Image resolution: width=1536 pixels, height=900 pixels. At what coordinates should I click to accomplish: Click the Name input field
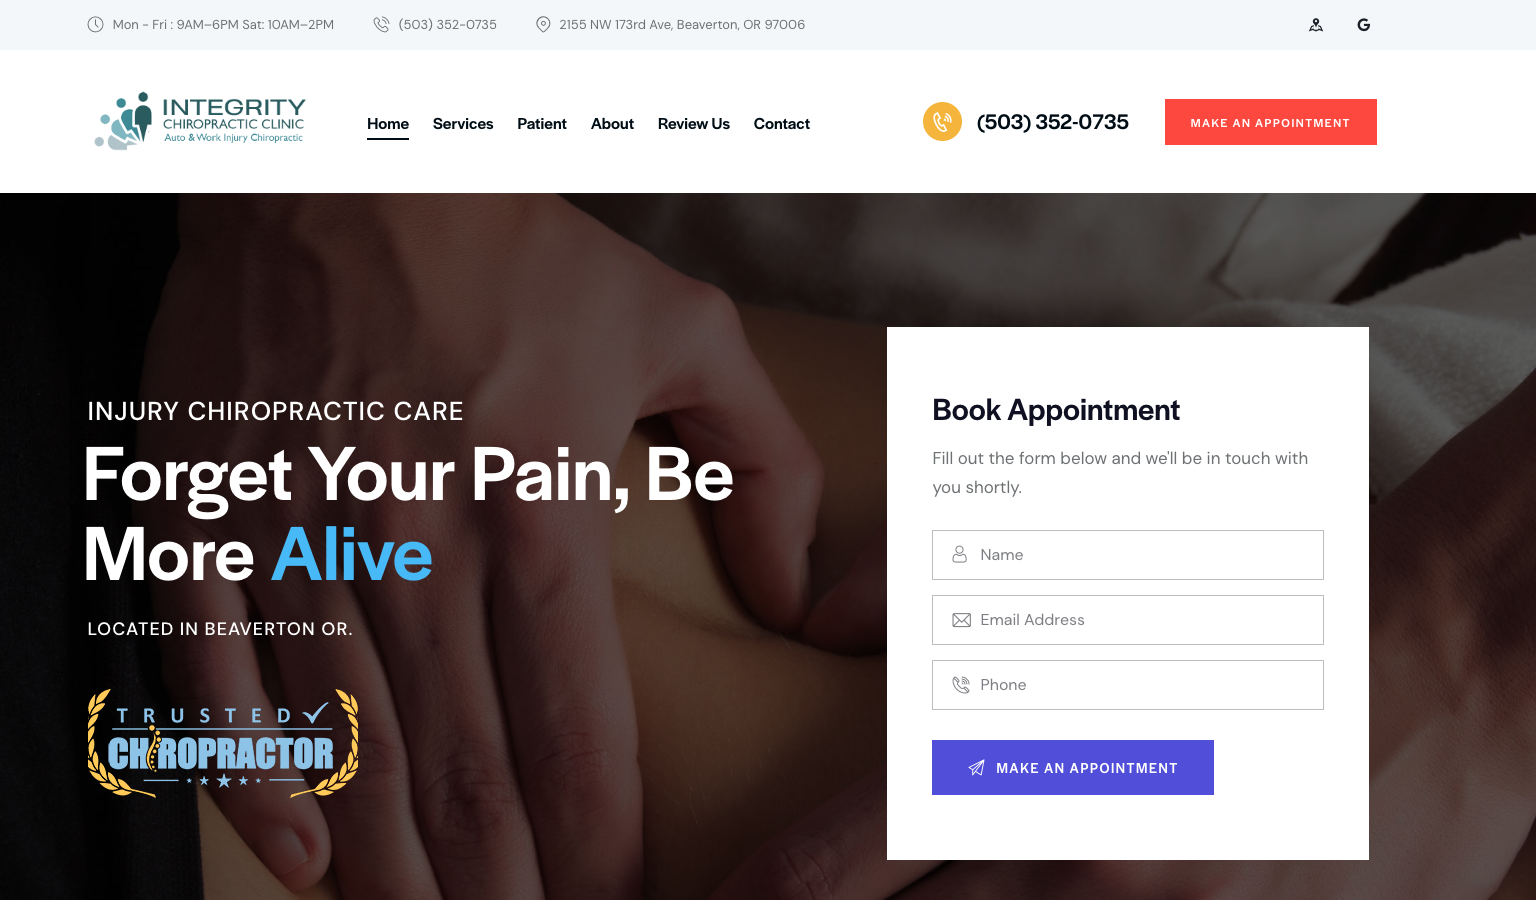click(x=1128, y=555)
